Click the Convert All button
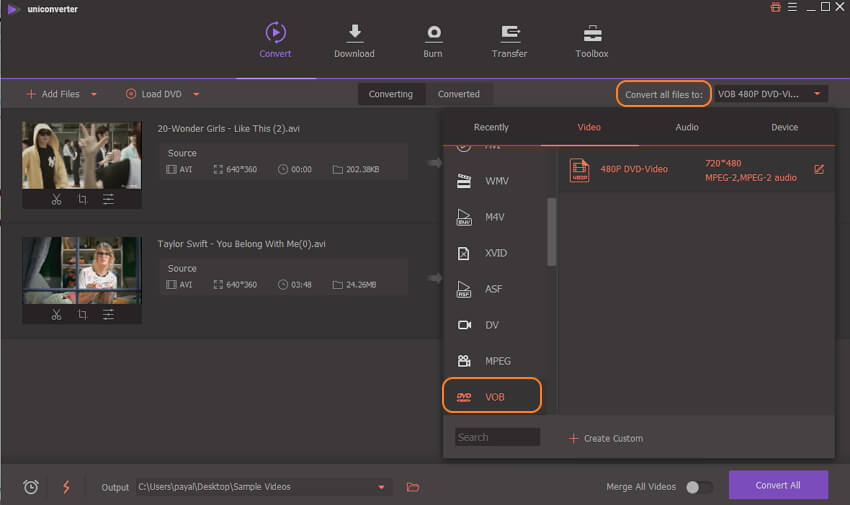The height and width of the screenshot is (505, 850). pos(778,485)
